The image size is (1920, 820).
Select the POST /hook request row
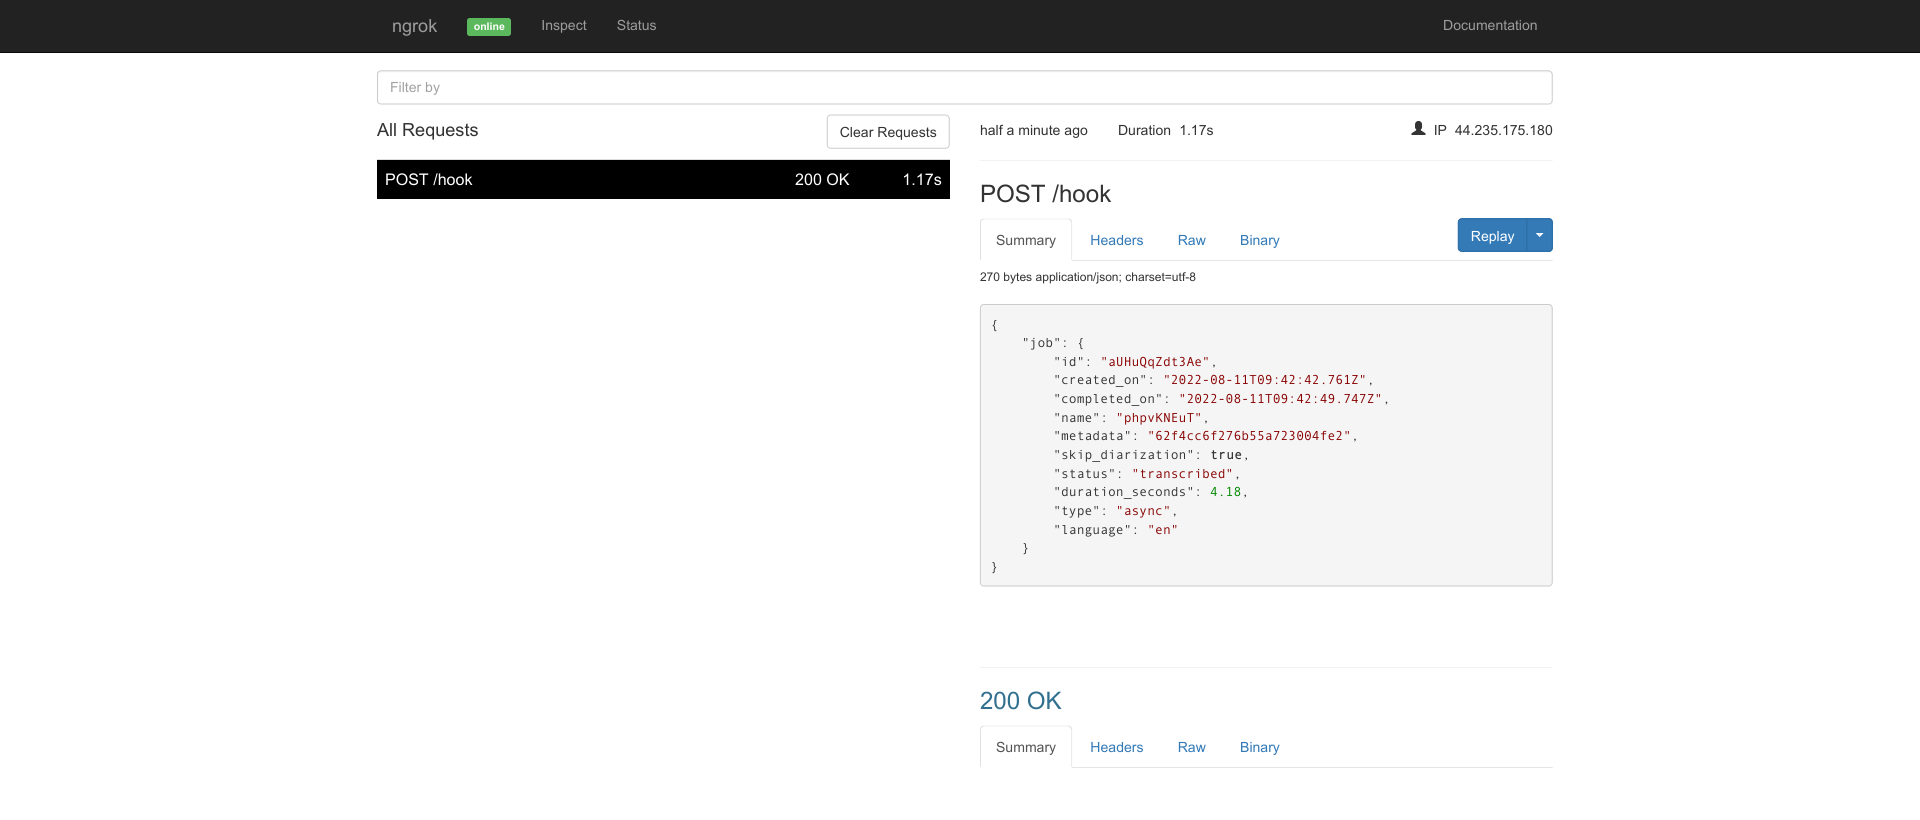pos(662,180)
